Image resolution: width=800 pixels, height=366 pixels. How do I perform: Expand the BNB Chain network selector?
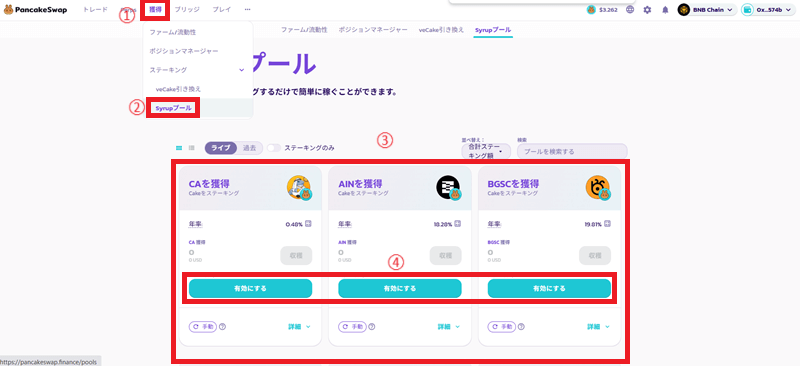[707, 10]
